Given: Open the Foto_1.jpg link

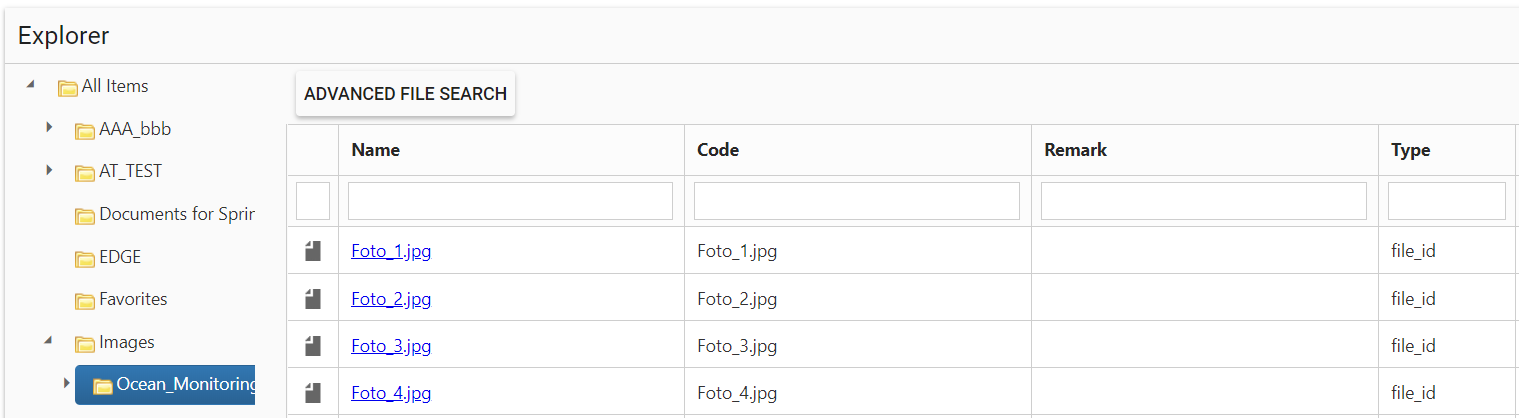Looking at the screenshot, I should pyautogui.click(x=391, y=251).
